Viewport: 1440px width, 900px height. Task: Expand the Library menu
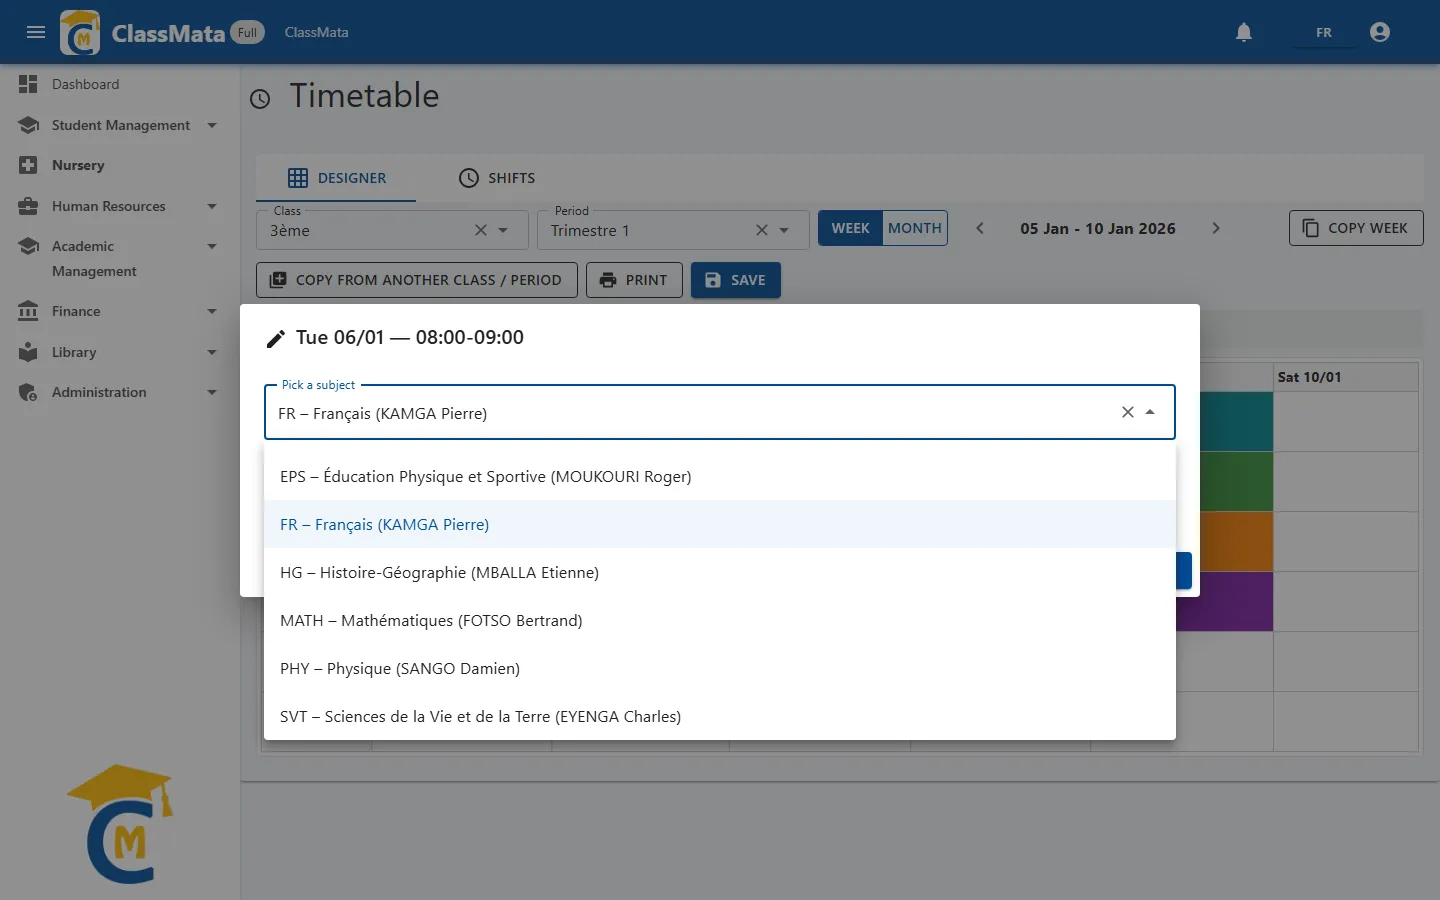coord(212,352)
